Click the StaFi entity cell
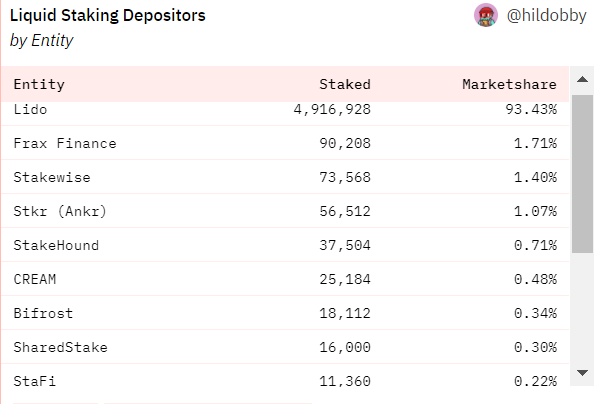 click(x=34, y=381)
